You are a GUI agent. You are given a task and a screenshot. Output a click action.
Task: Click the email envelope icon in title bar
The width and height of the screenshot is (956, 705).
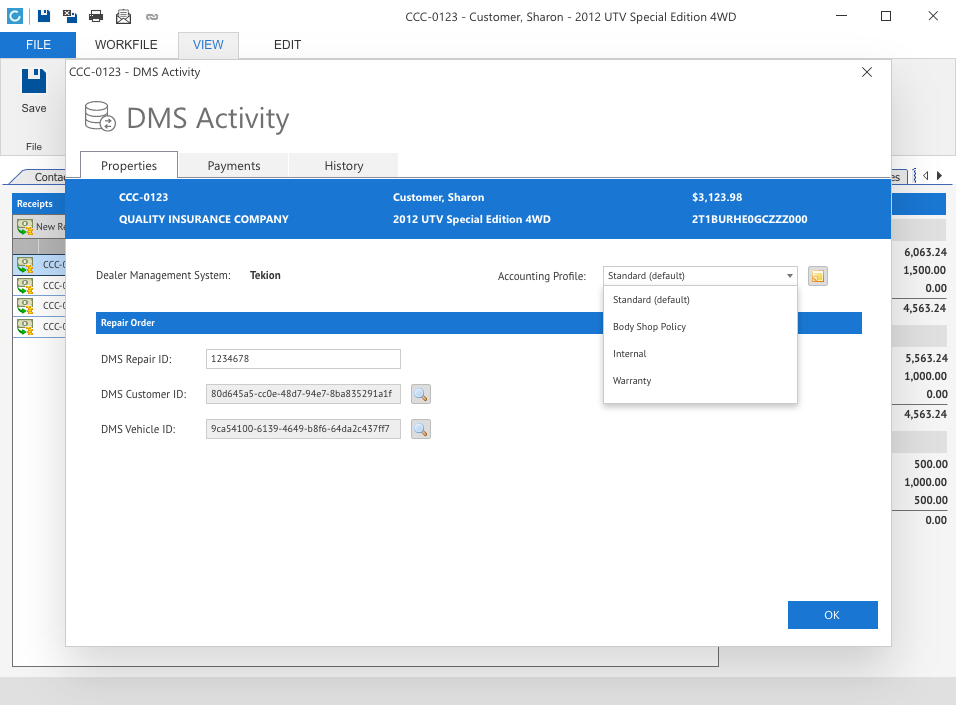click(x=123, y=16)
